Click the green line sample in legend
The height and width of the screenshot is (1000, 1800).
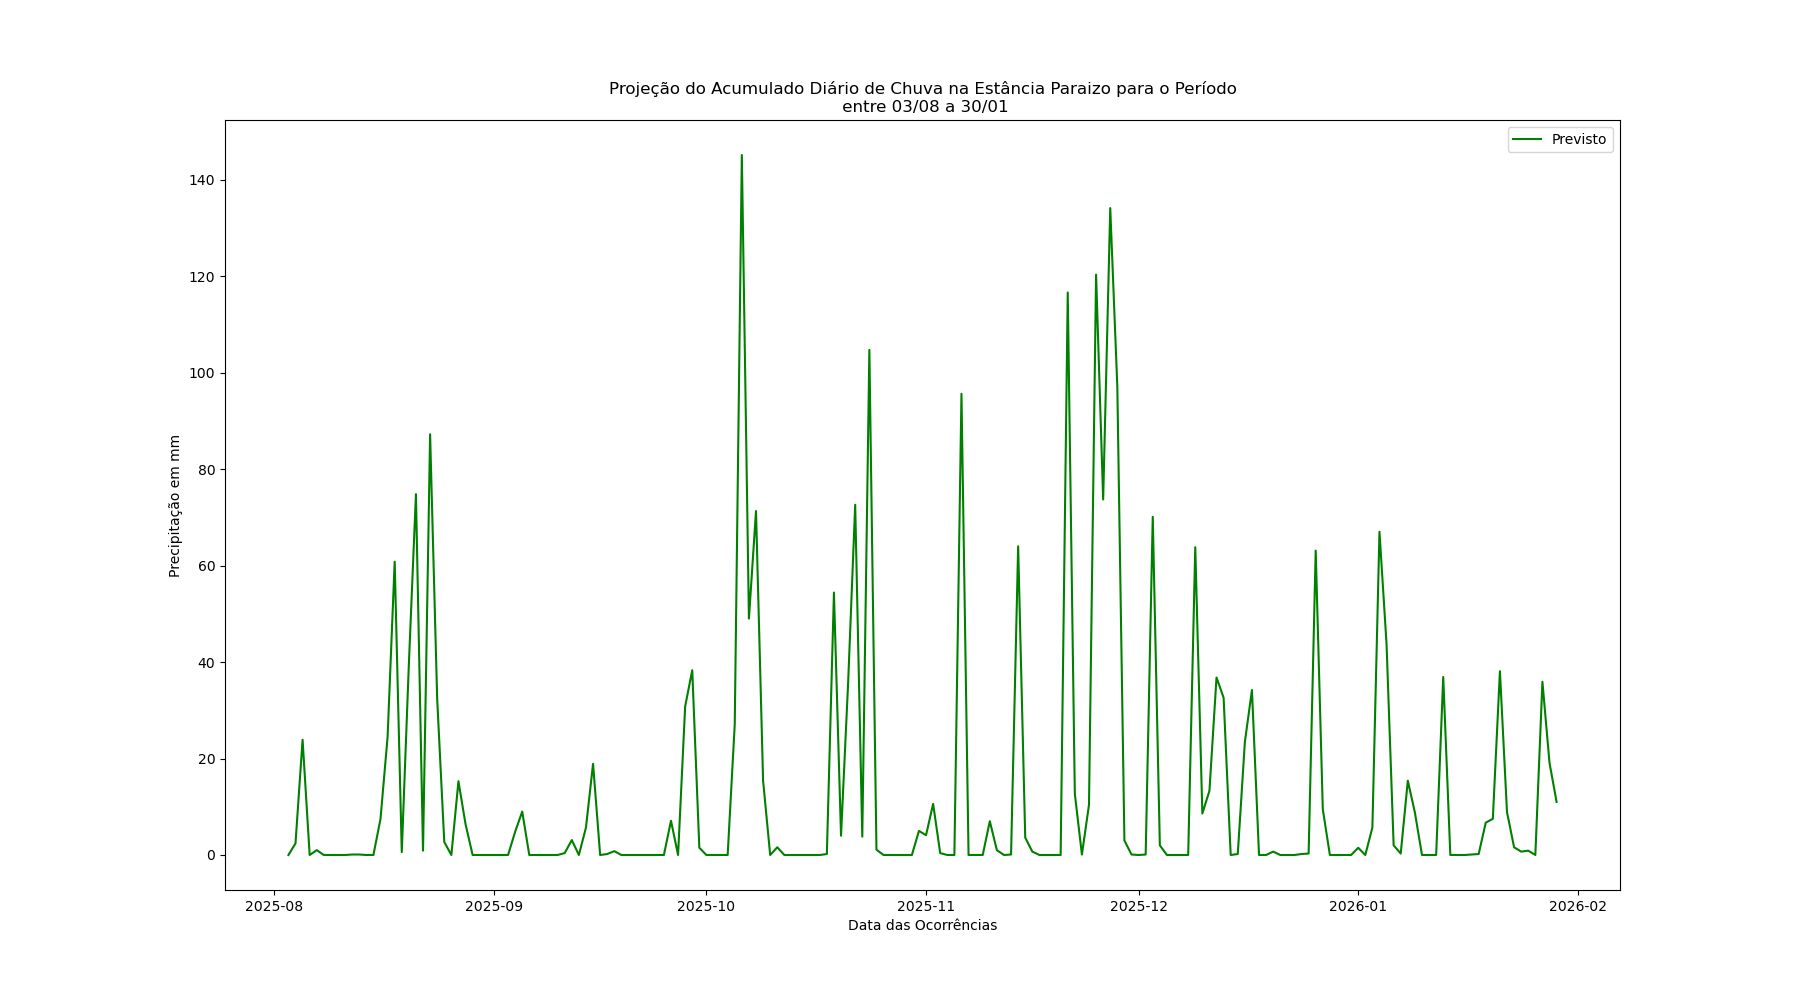click(1527, 140)
